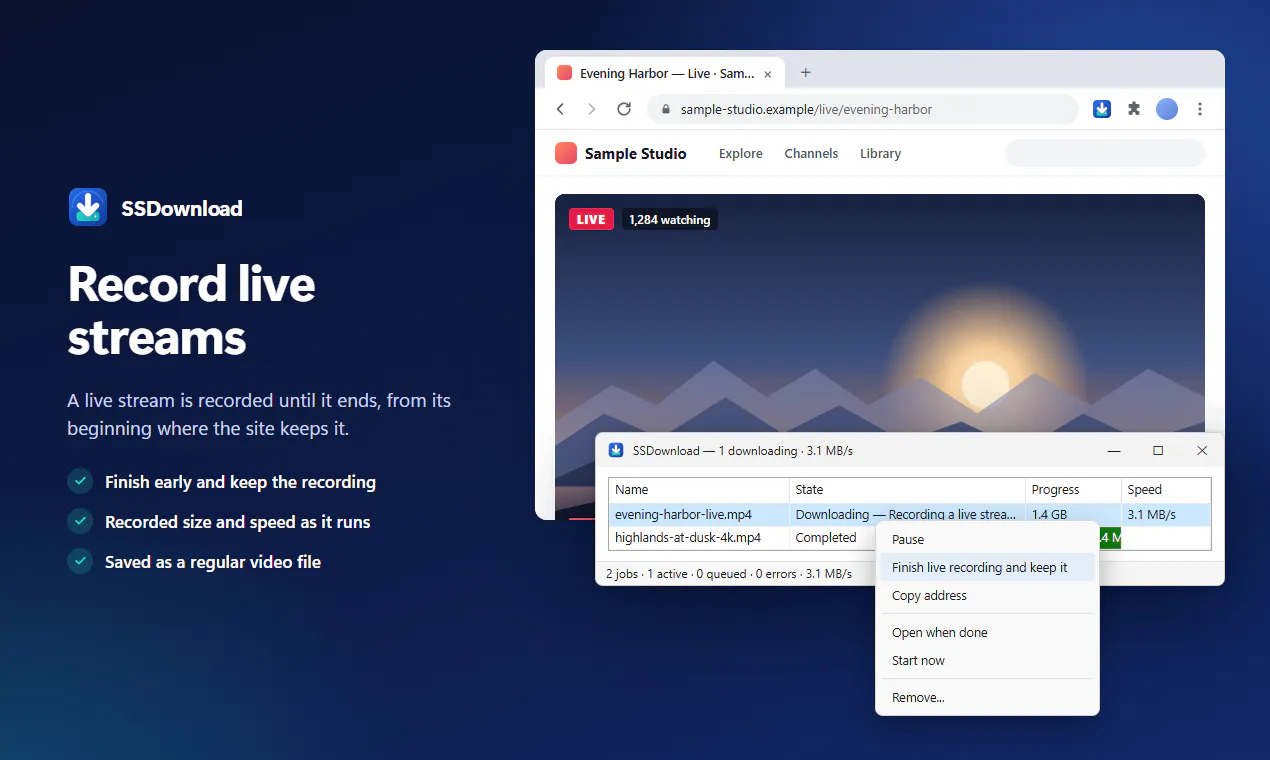Open the browser profile avatar
This screenshot has height=760, width=1270.
tap(1167, 109)
